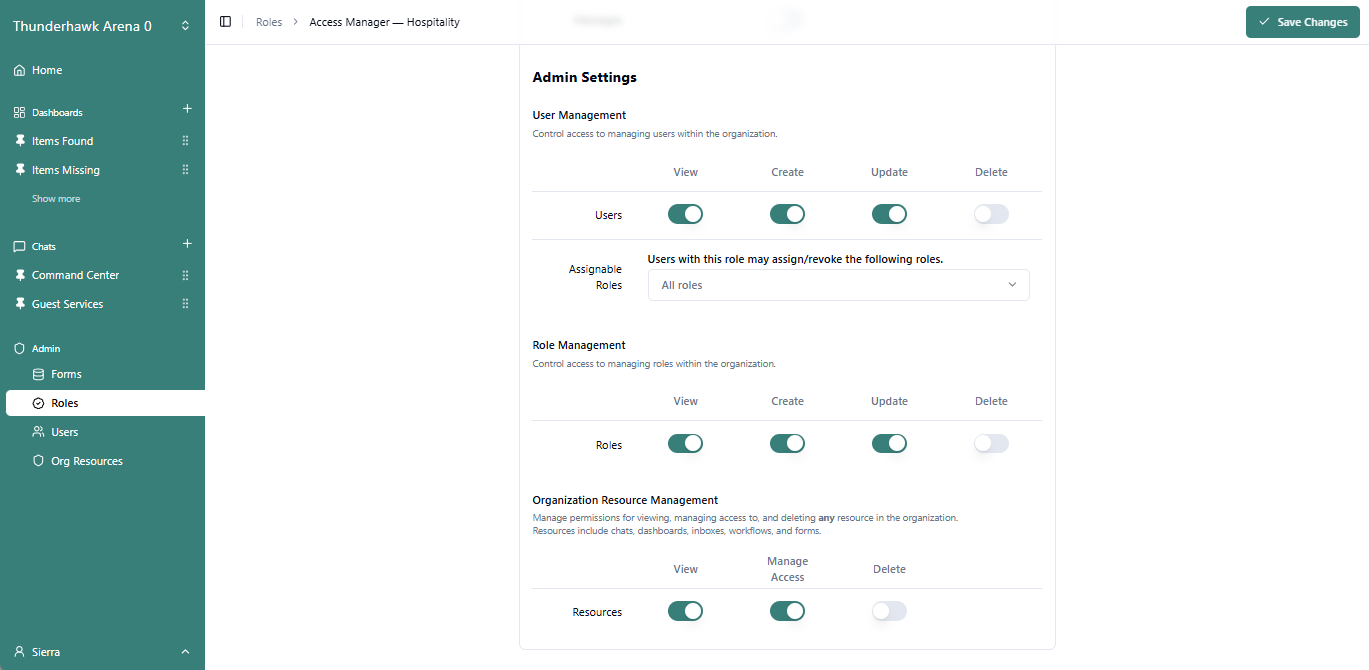Screen dimensions: 1369x670
Task: Click the Home icon in sidebar
Action: coord(19,71)
